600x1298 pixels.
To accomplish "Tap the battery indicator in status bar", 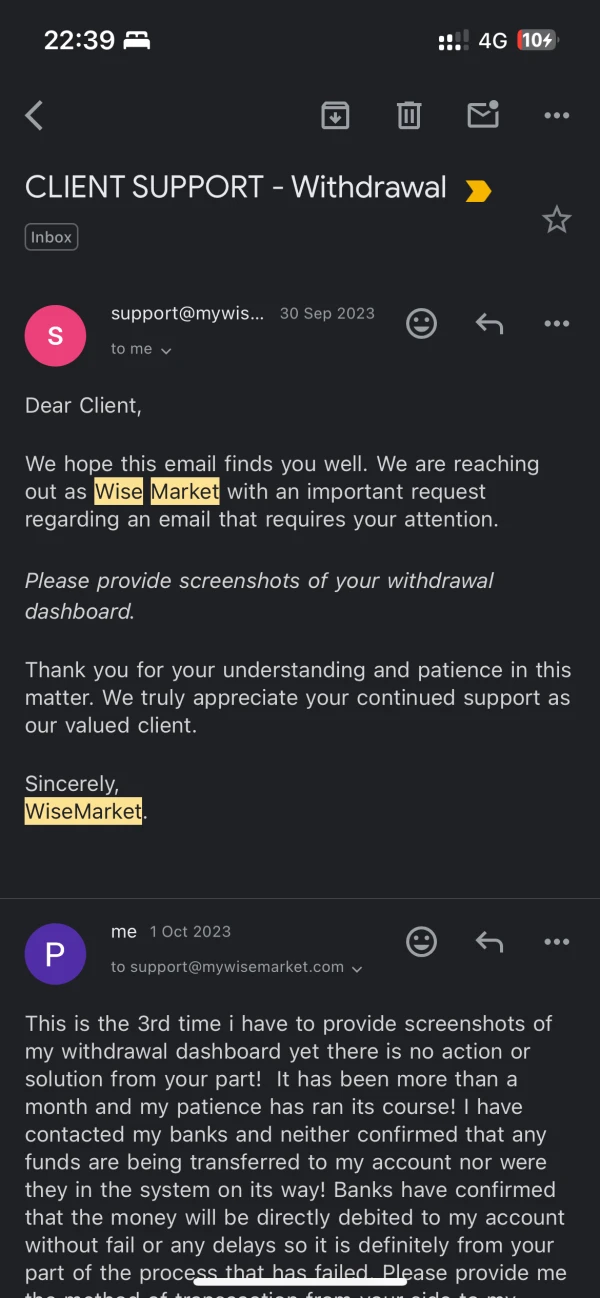I will click(x=536, y=40).
